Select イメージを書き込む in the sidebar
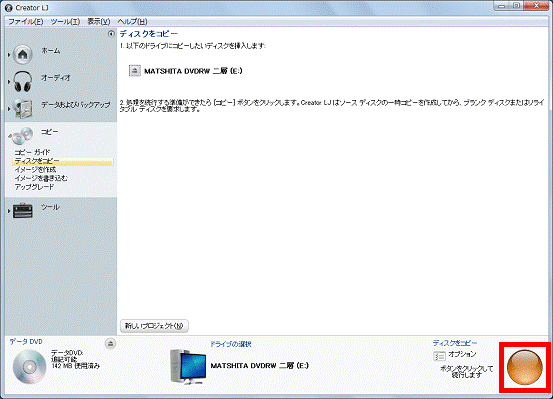 pyautogui.click(x=41, y=178)
